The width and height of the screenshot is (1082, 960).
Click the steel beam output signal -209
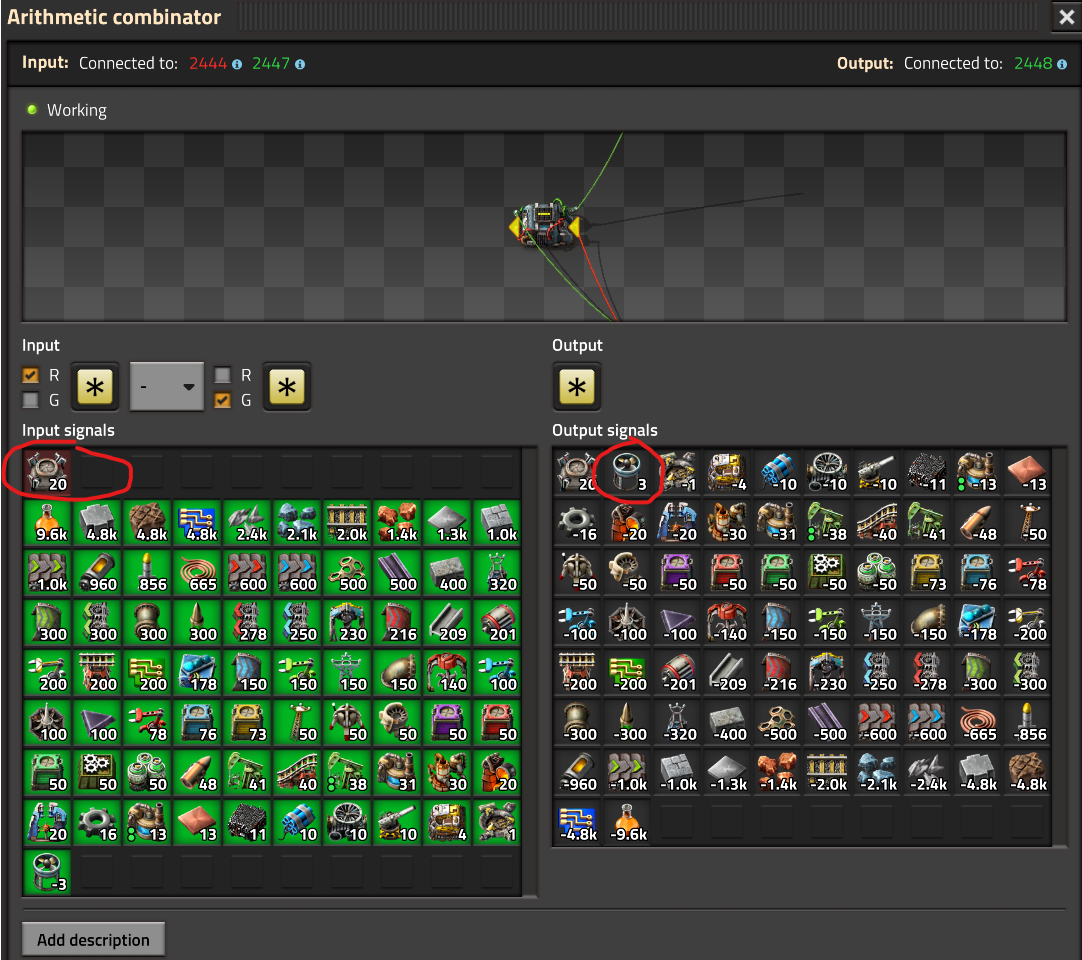pyautogui.click(x=727, y=672)
